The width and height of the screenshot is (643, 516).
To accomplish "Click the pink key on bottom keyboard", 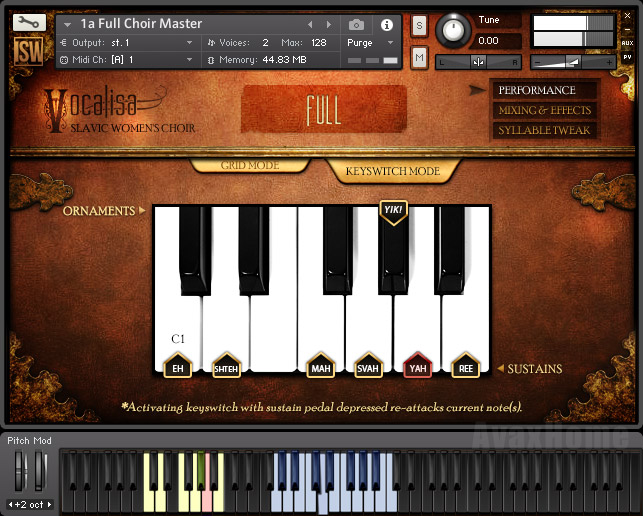I will (207, 502).
